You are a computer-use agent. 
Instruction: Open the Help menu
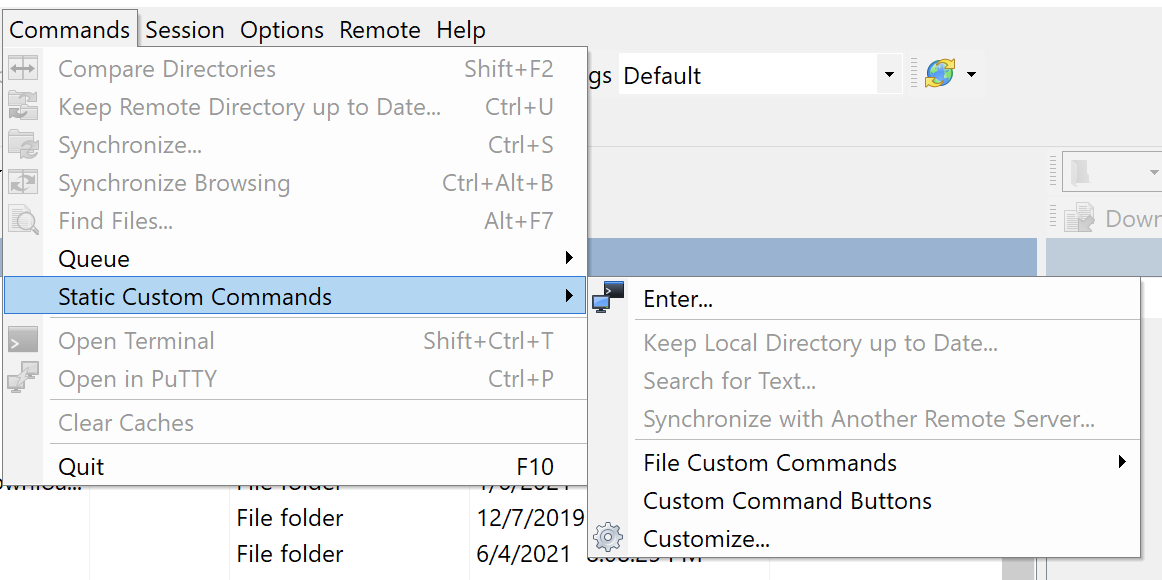[461, 30]
